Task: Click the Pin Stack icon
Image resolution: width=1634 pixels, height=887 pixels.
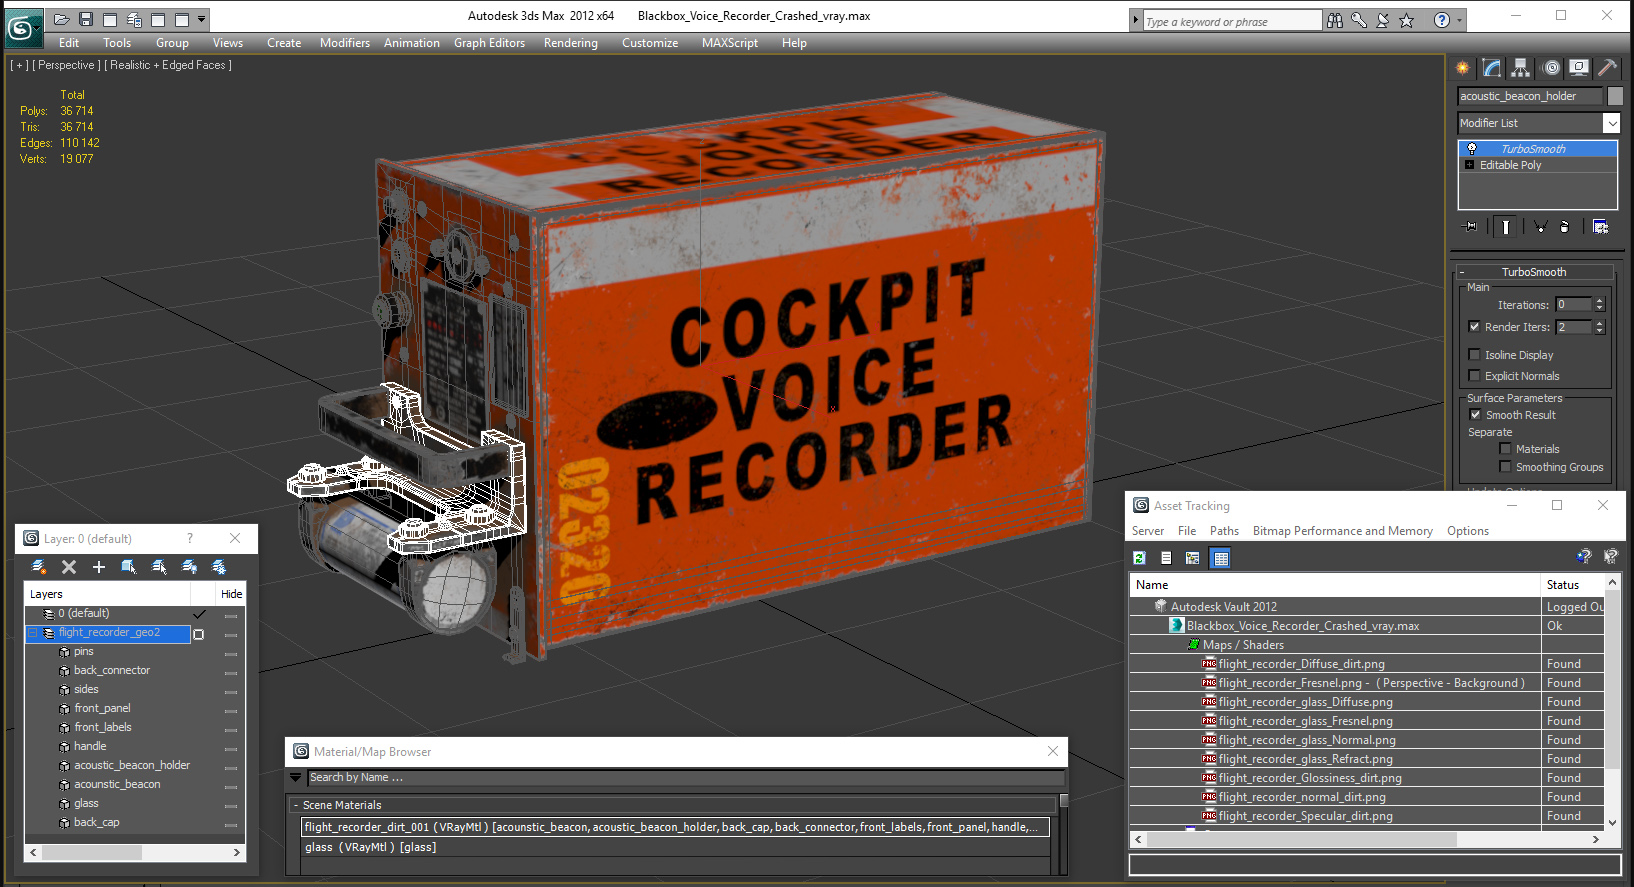Action: pyautogui.click(x=1471, y=227)
